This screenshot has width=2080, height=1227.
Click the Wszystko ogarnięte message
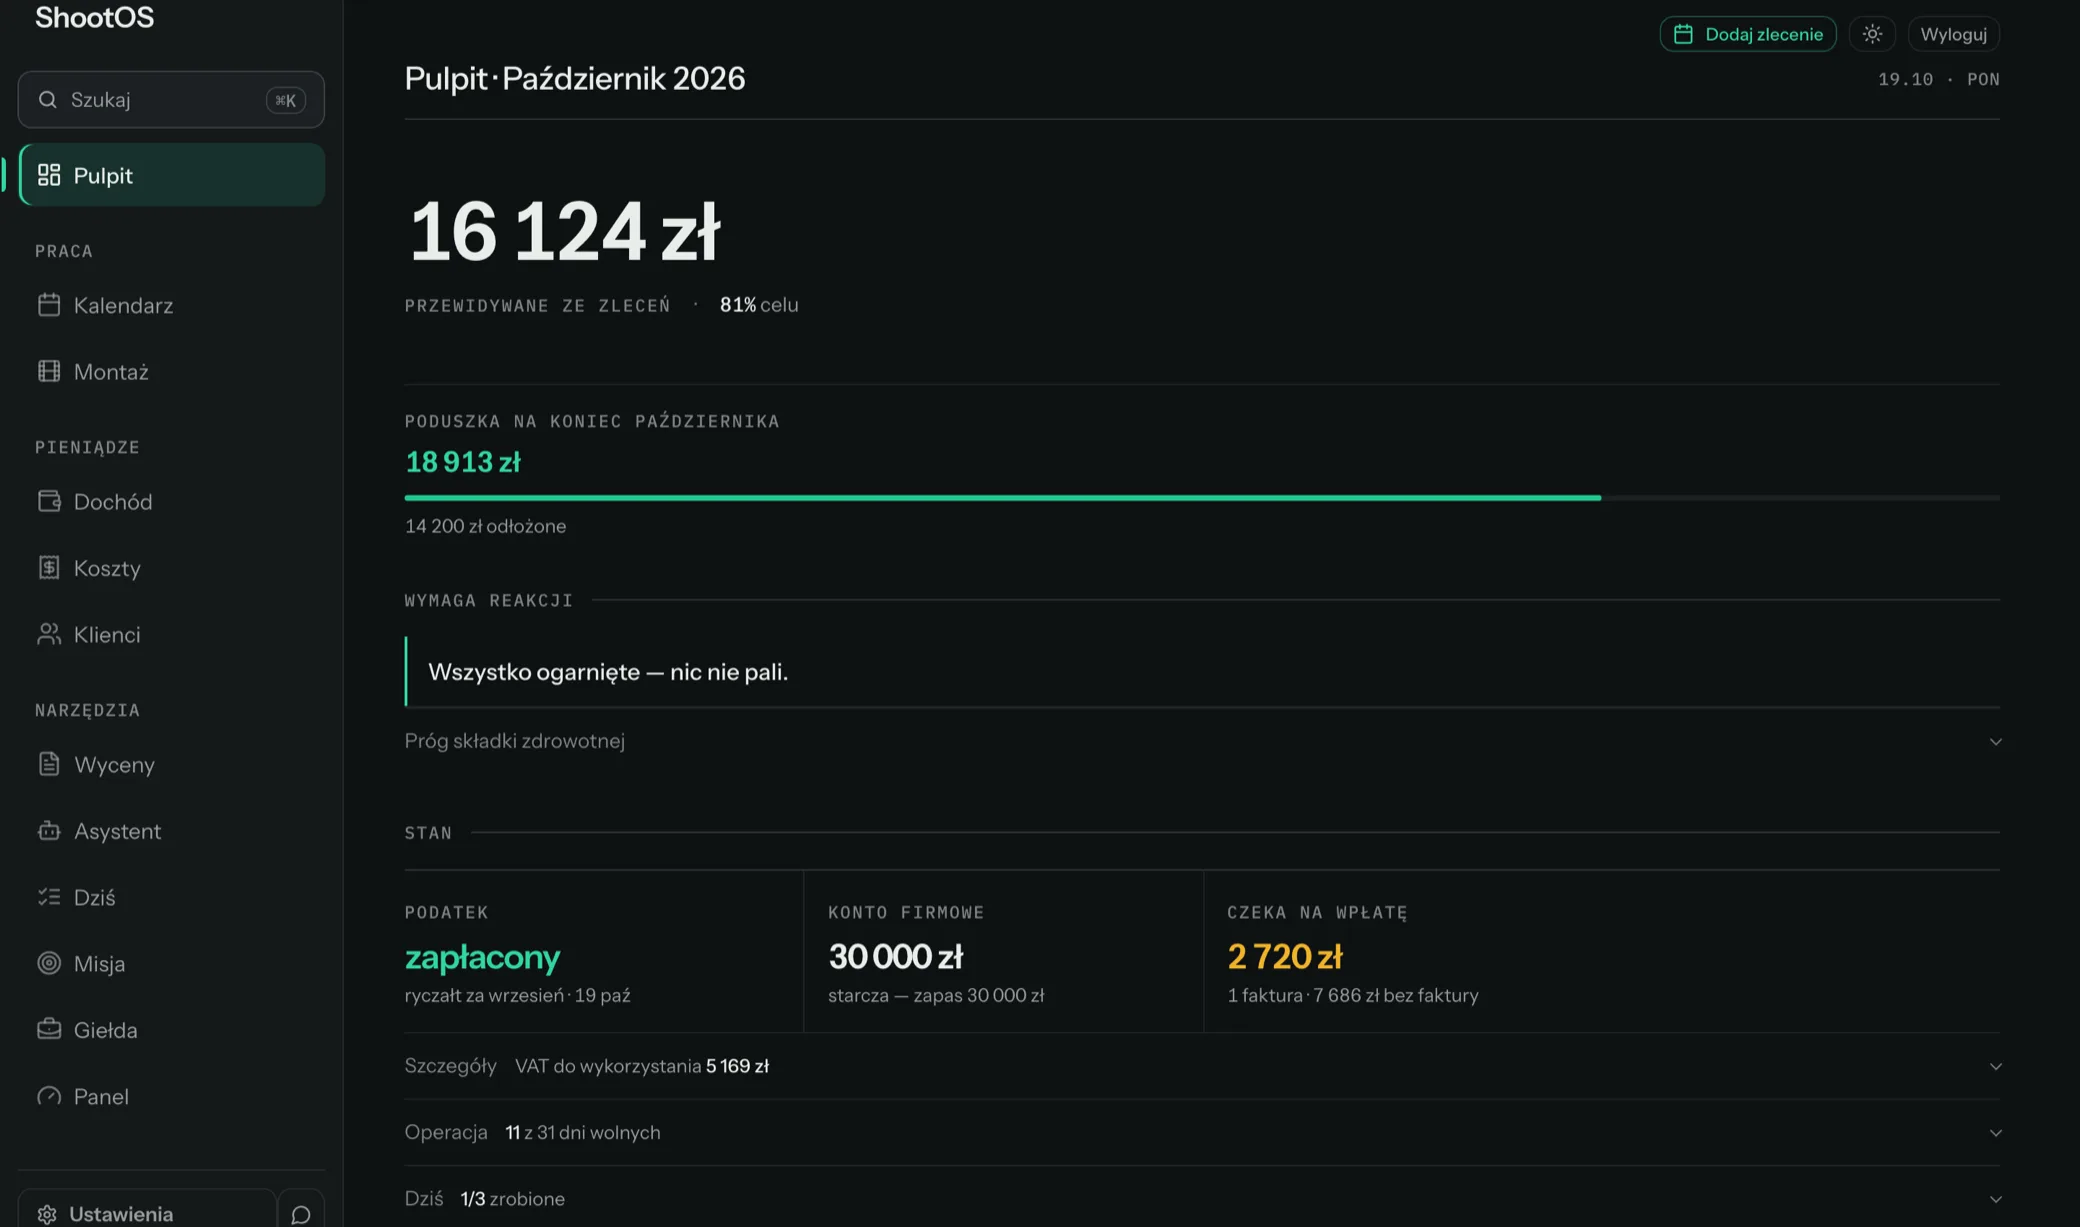coord(608,672)
